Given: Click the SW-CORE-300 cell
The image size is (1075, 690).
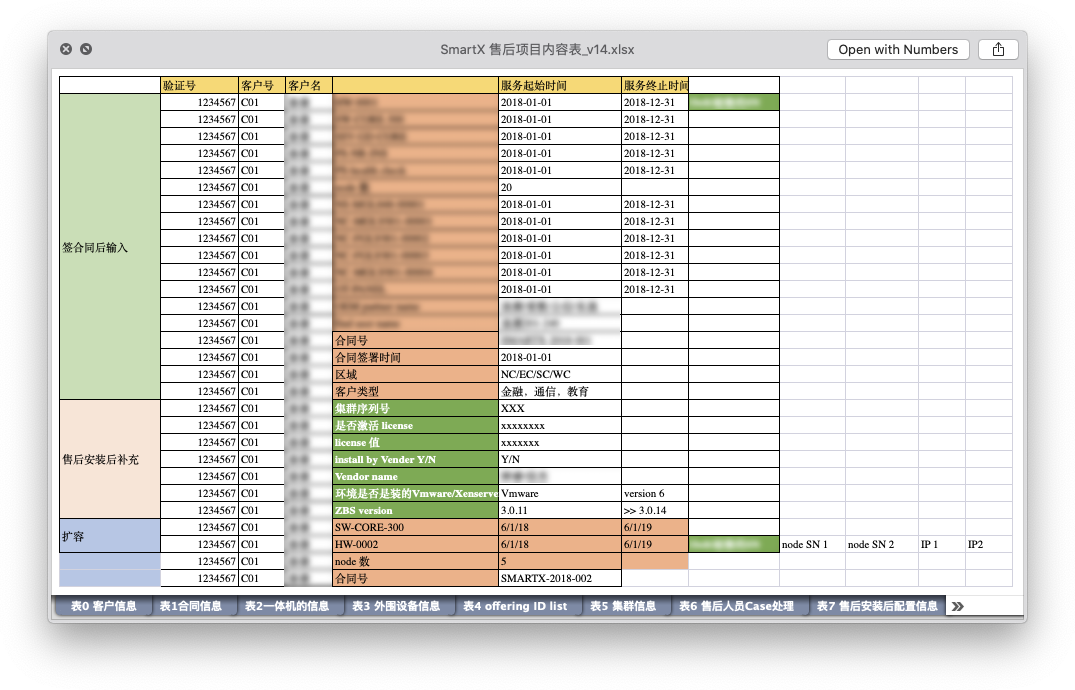Looking at the screenshot, I should tap(415, 527).
